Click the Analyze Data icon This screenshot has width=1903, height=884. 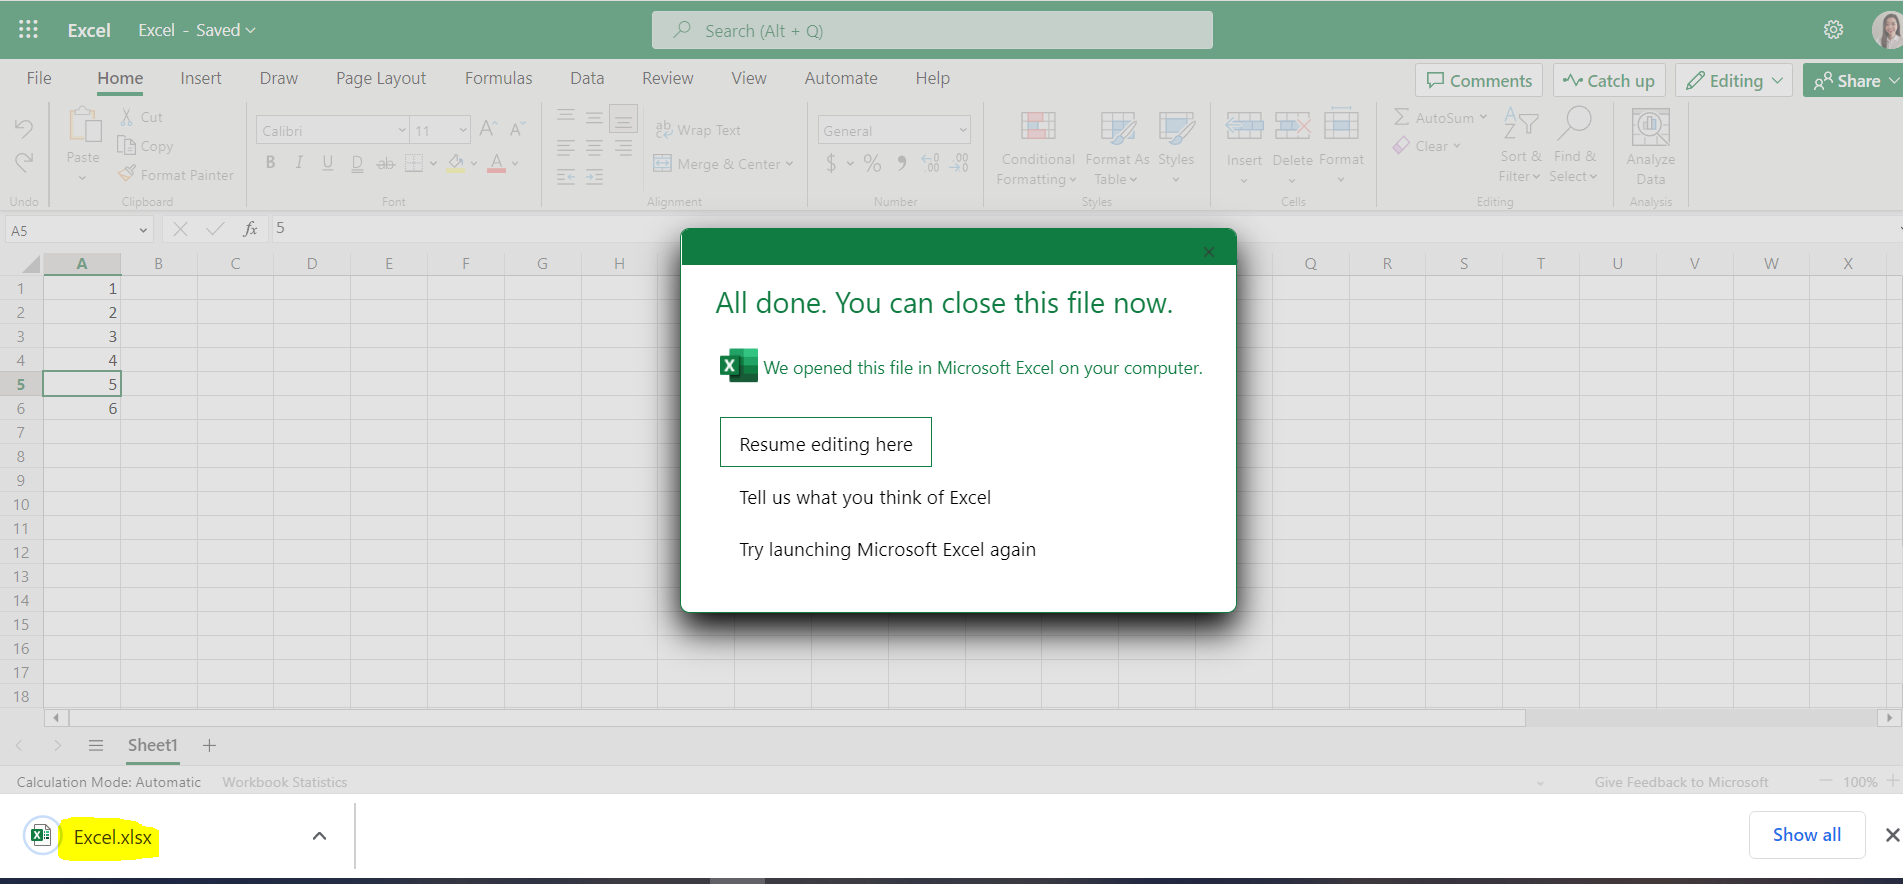(1651, 128)
